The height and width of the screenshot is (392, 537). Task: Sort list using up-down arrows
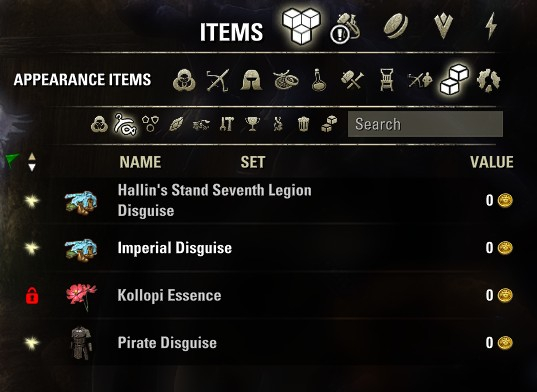pos(32,162)
